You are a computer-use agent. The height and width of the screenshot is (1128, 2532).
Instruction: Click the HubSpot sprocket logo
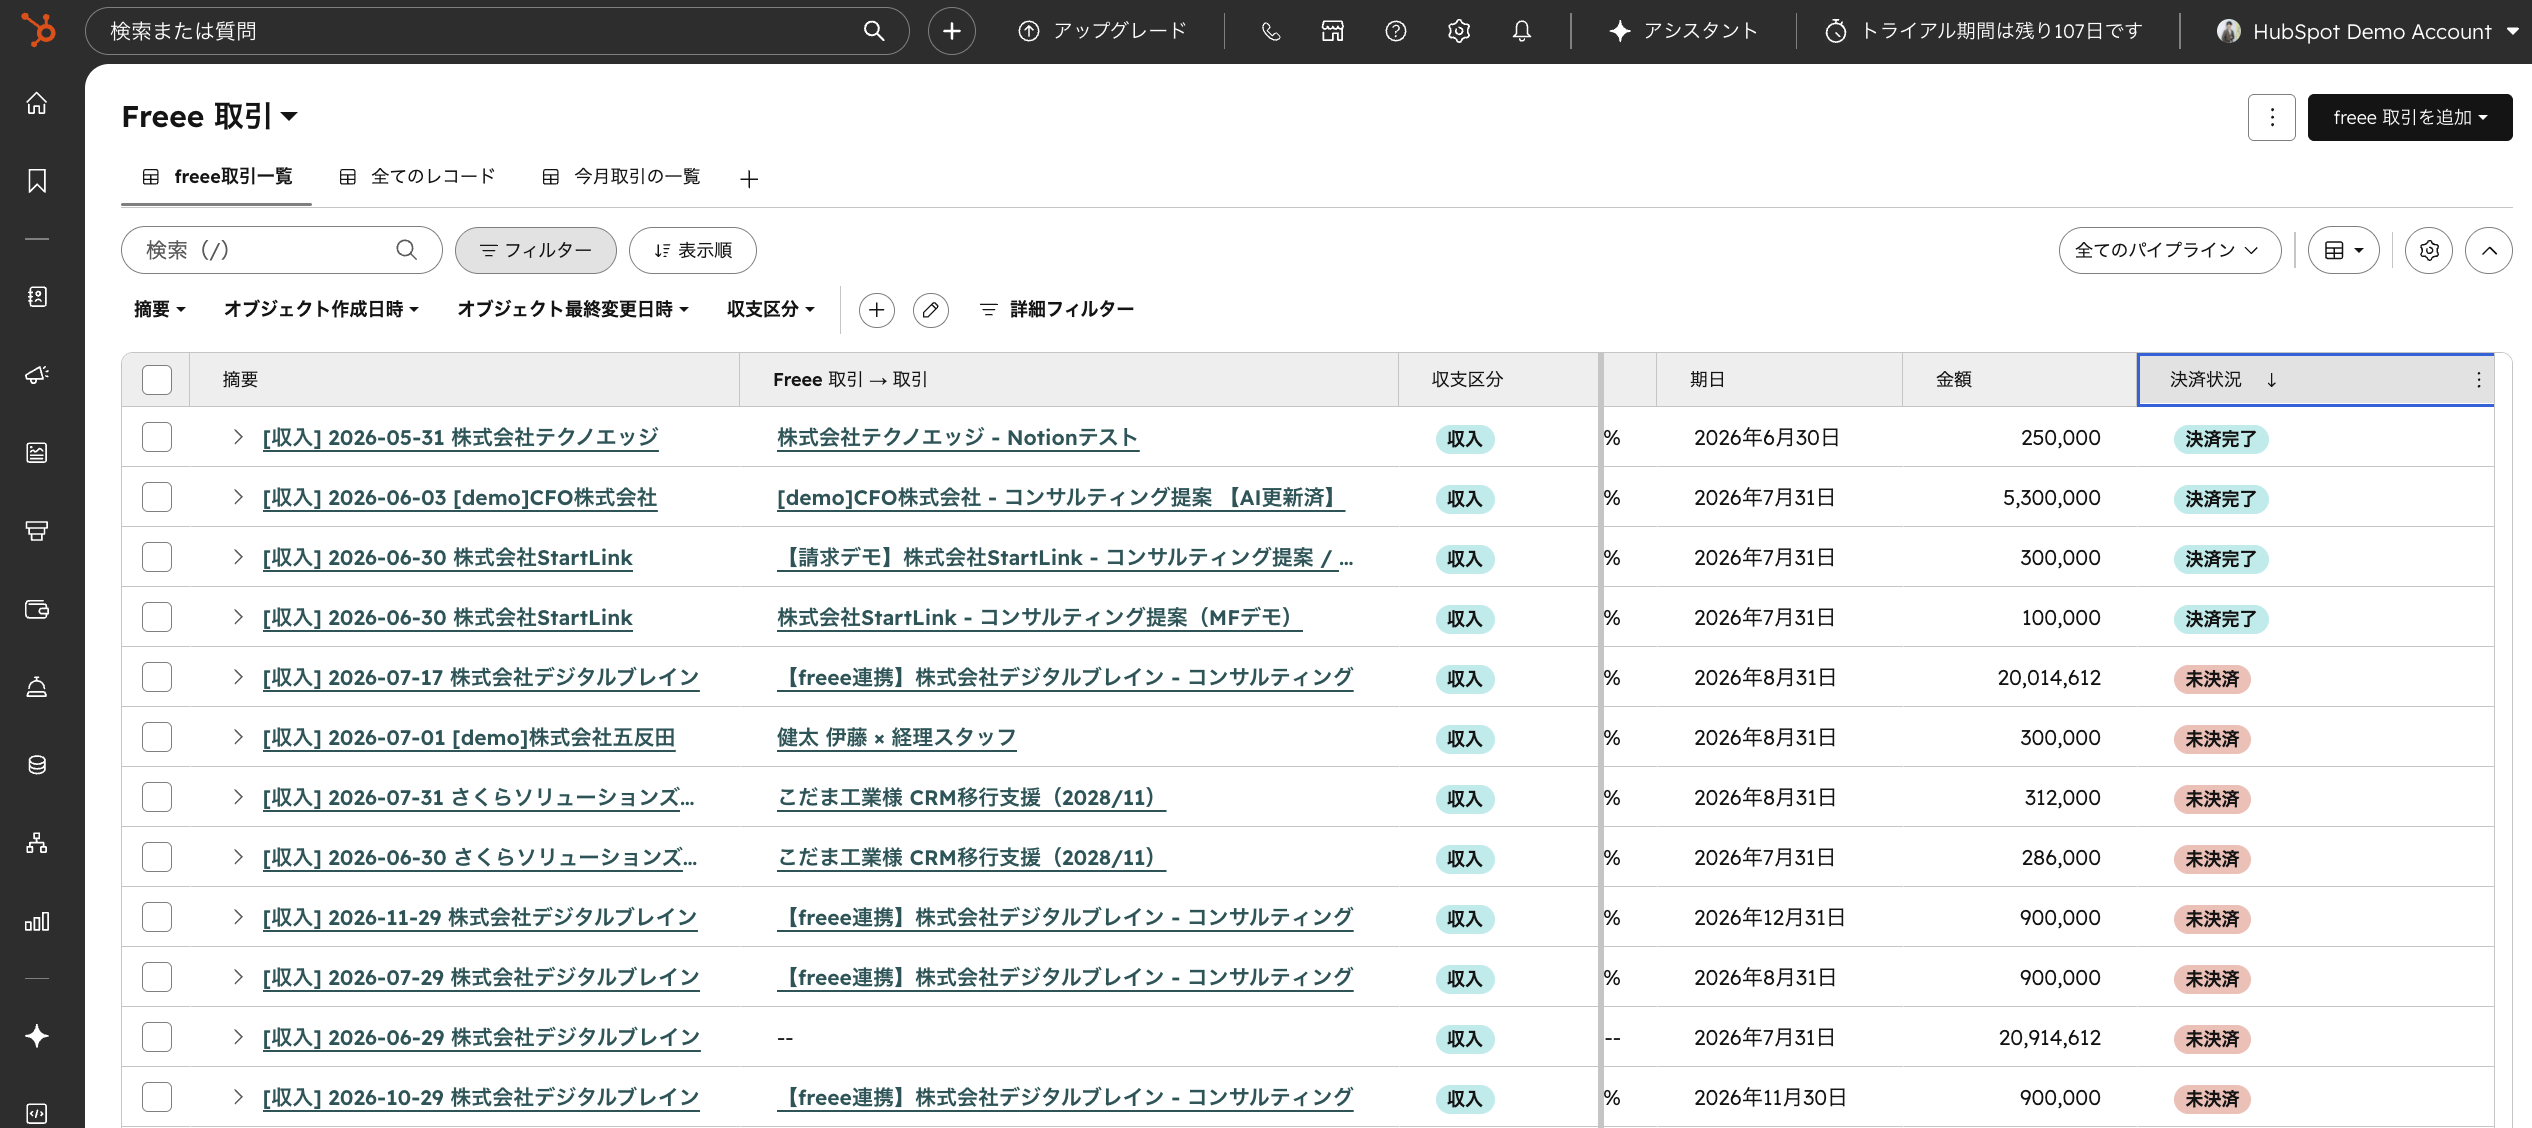pyautogui.click(x=39, y=31)
